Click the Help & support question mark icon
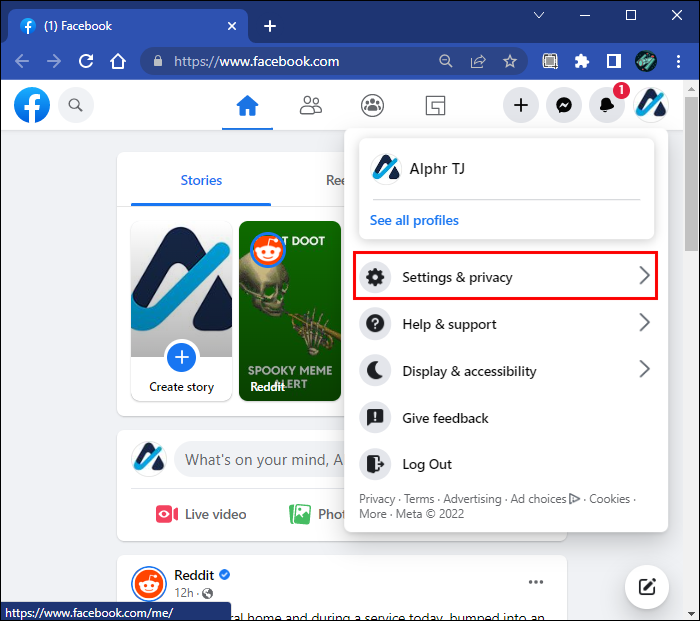This screenshot has height=621, width=700. (375, 324)
